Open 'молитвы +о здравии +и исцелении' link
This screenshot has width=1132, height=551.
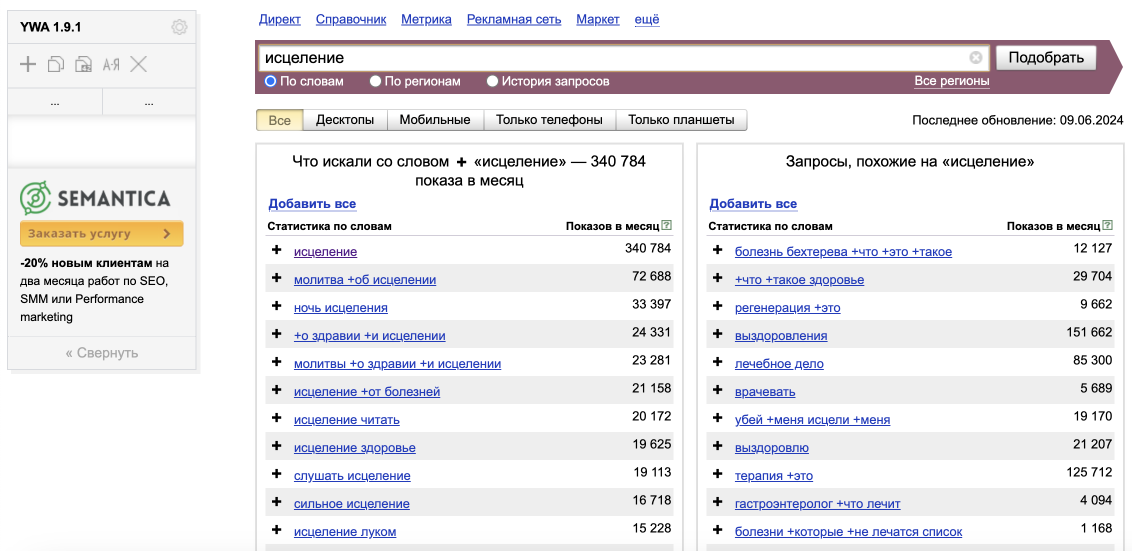click(397, 364)
